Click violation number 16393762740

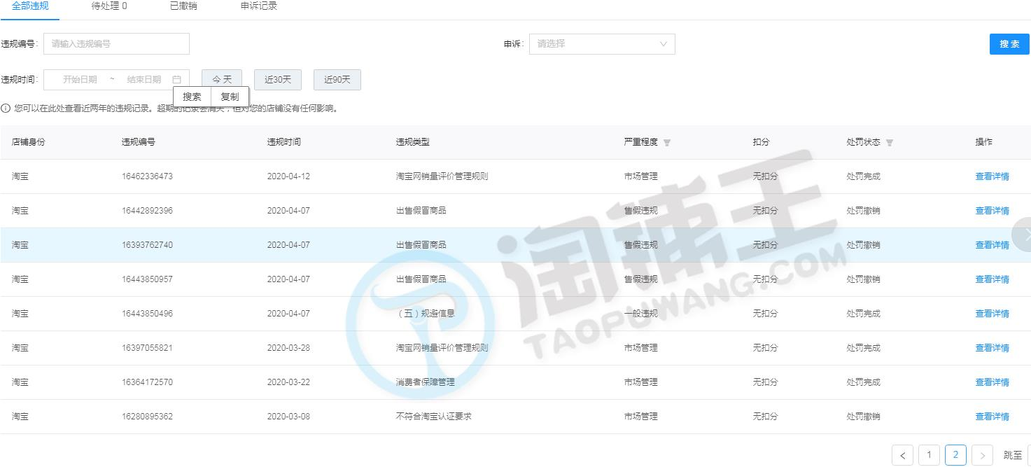click(147, 245)
